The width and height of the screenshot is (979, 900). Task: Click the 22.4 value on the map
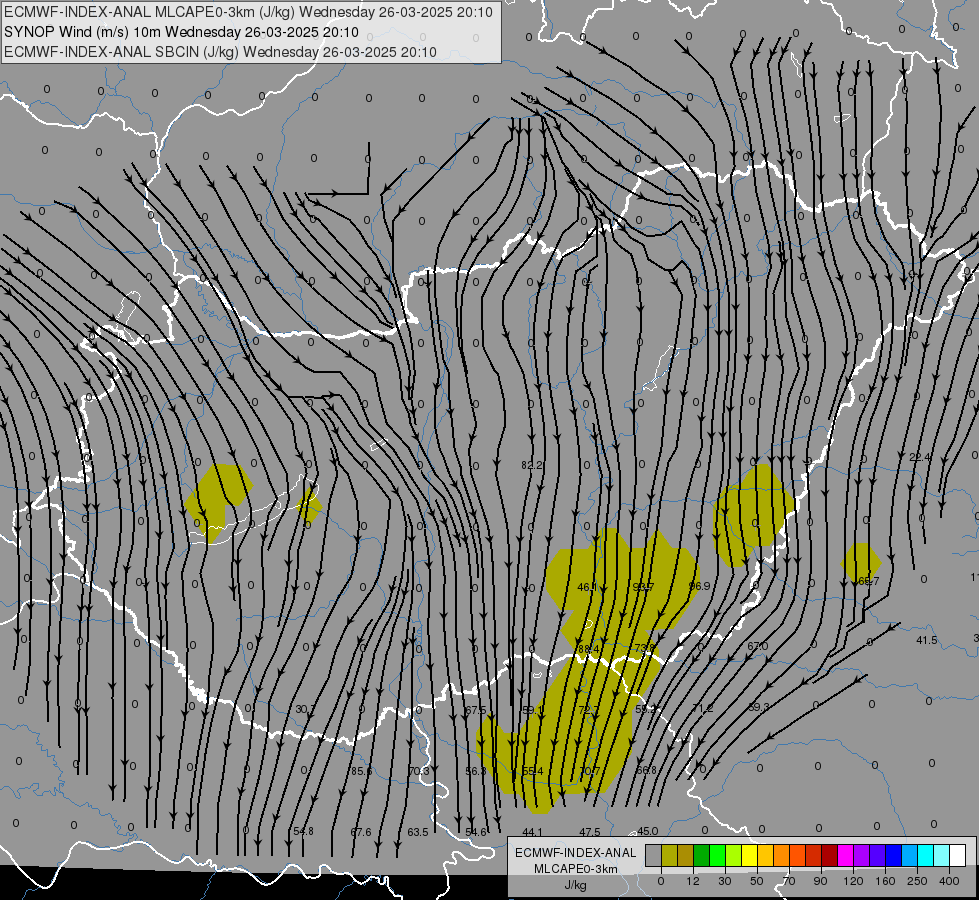pyautogui.click(x=920, y=457)
